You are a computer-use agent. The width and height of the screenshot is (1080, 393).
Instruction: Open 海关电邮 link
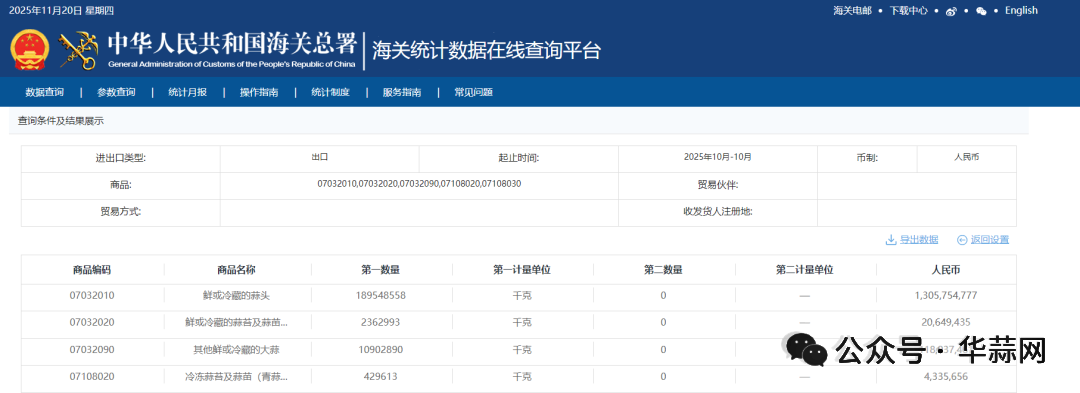[852, 10]
